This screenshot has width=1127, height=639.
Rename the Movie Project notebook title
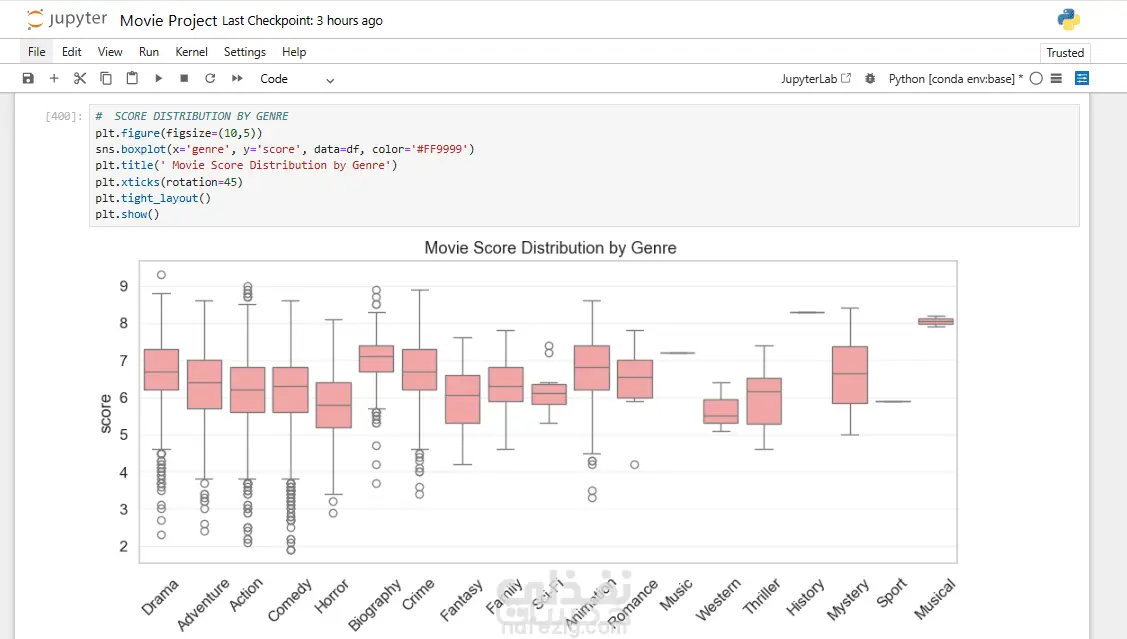[168, 20]
